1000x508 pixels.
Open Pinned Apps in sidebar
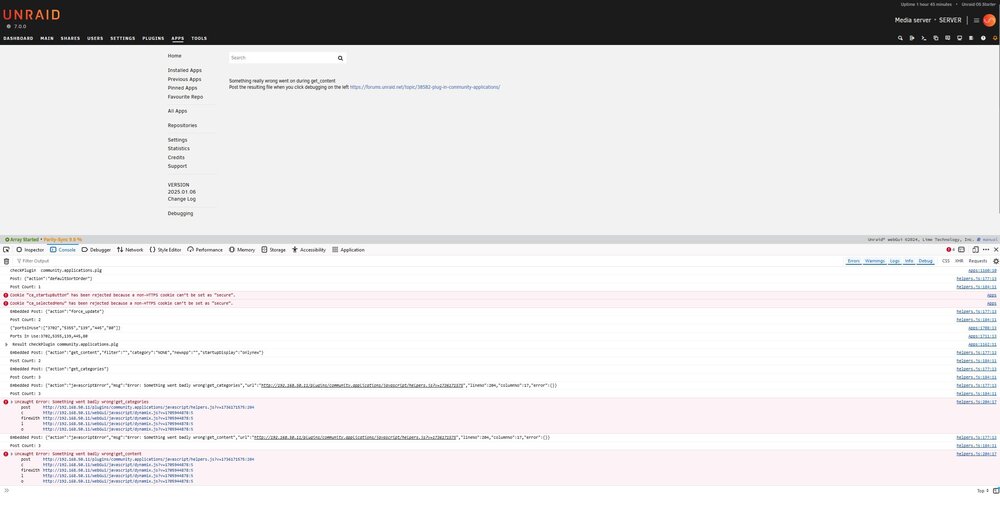pos(182,89)
